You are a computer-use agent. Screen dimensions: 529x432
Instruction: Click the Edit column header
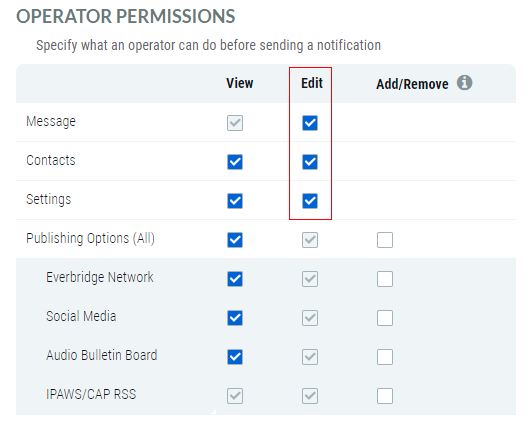[312, 83]
